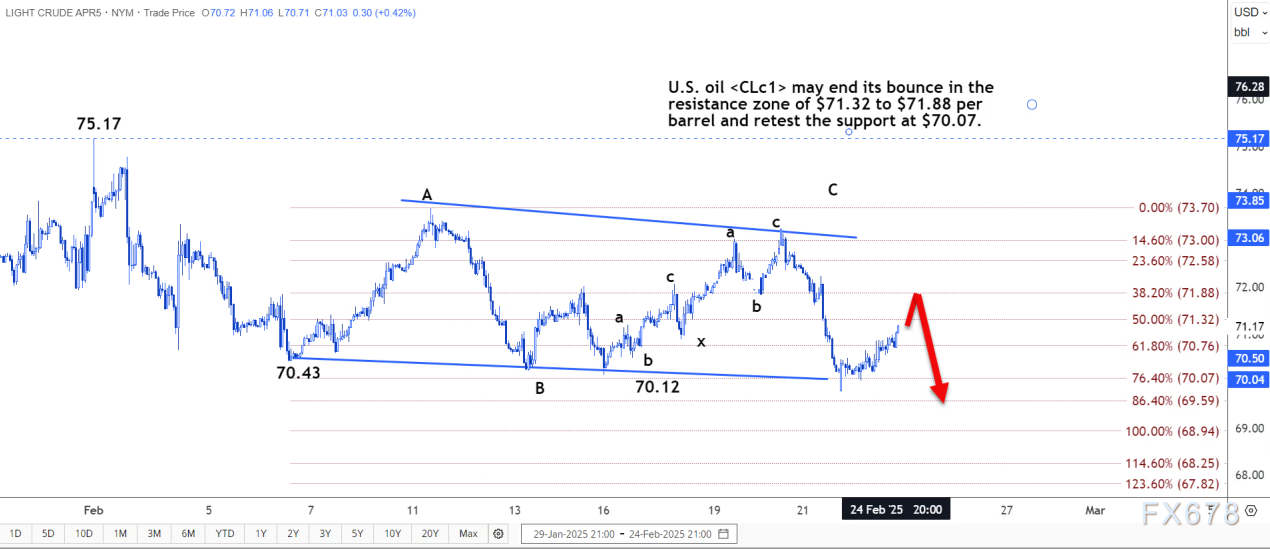Pick the 5Y range button

click(356, 533)
